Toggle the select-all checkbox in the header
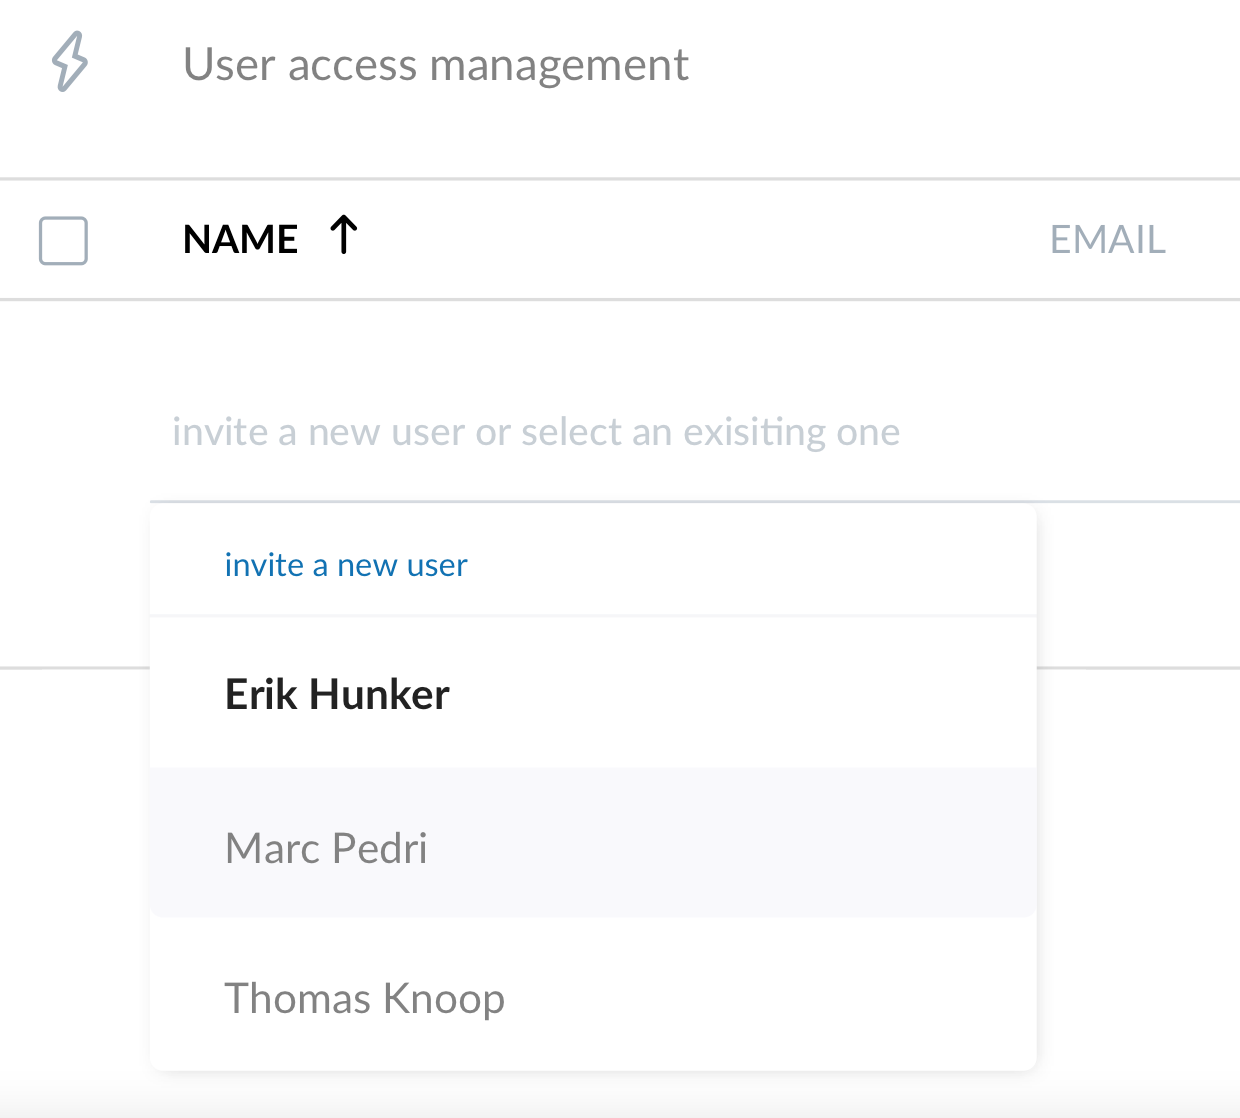Screen dimensions: 1240x1118 (x=63, y=241)
